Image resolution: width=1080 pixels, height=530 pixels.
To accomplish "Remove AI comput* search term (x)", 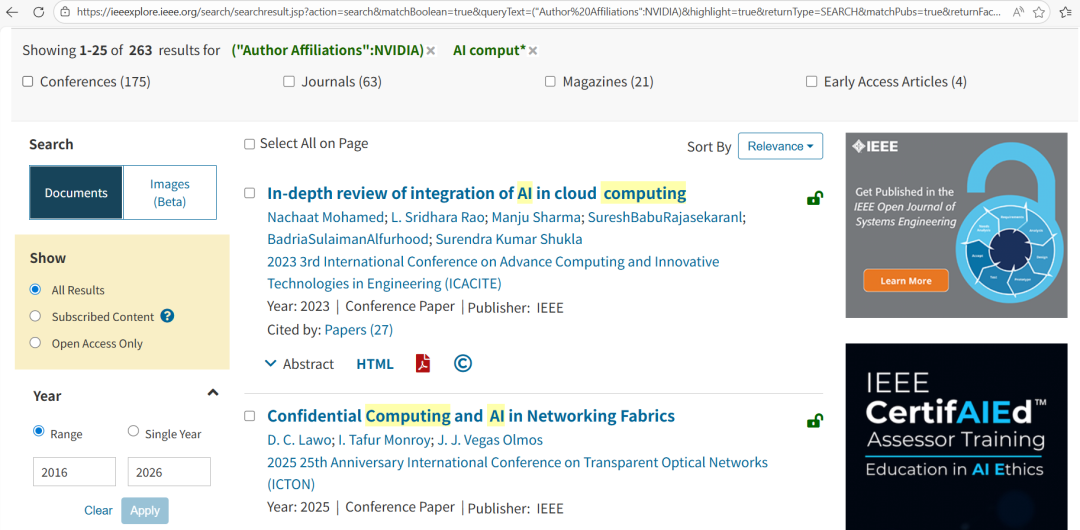I will coord(532,50).
